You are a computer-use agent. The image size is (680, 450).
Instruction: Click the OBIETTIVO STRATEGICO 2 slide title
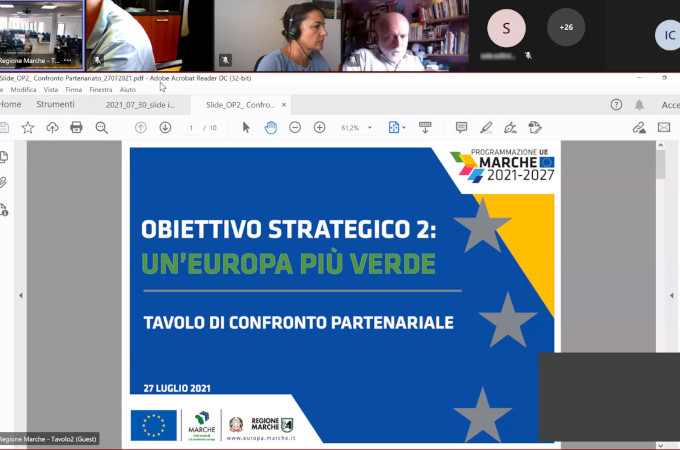(288, 229)
